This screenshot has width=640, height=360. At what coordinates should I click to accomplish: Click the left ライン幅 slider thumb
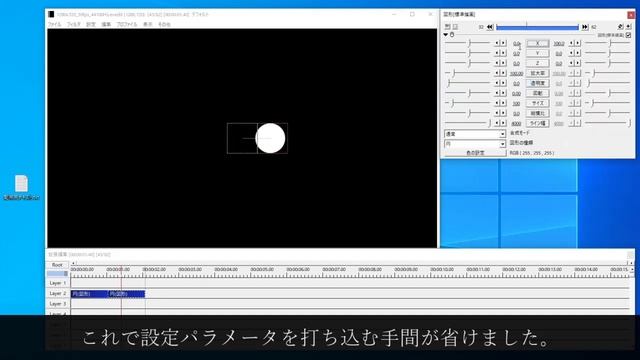coord(489,122)
